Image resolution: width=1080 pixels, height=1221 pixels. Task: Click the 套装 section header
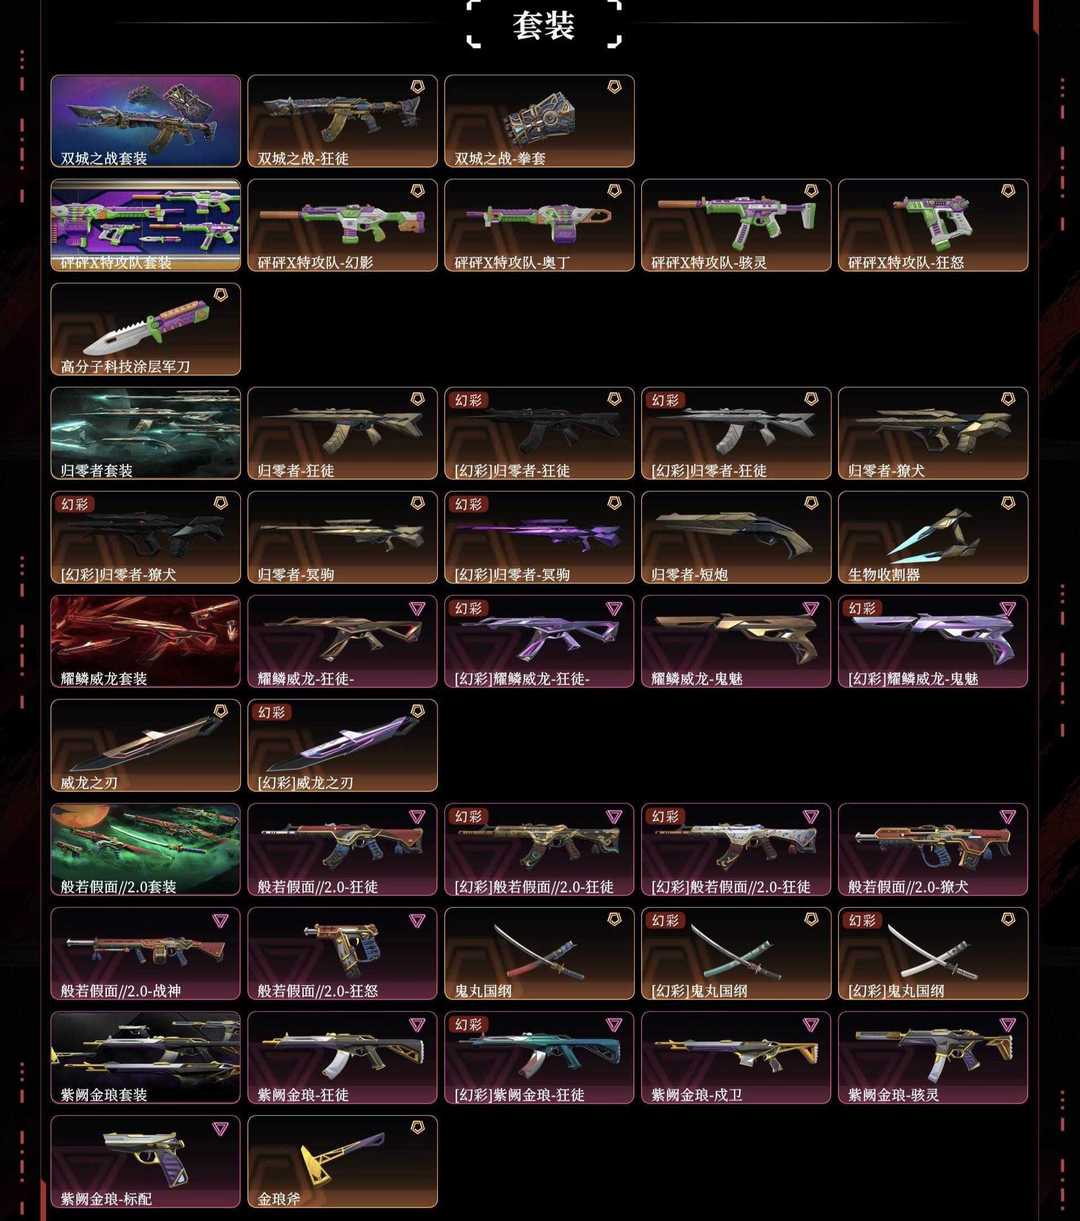pyautogui.click(x=543, y=25)
